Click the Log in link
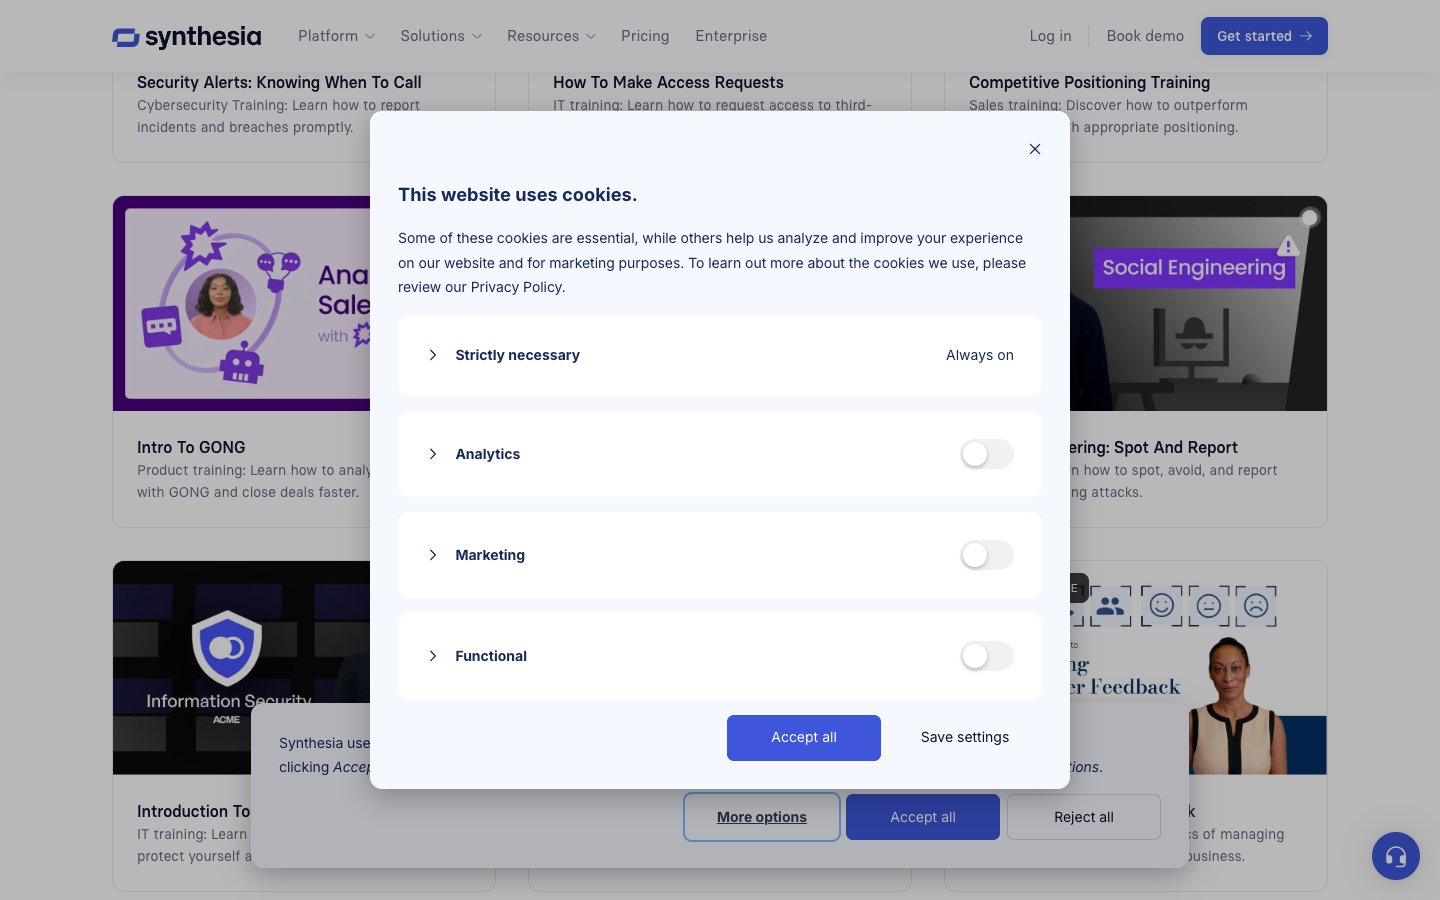The image size is (1440, 900). pyautogui.click(x=1050, y=36)
